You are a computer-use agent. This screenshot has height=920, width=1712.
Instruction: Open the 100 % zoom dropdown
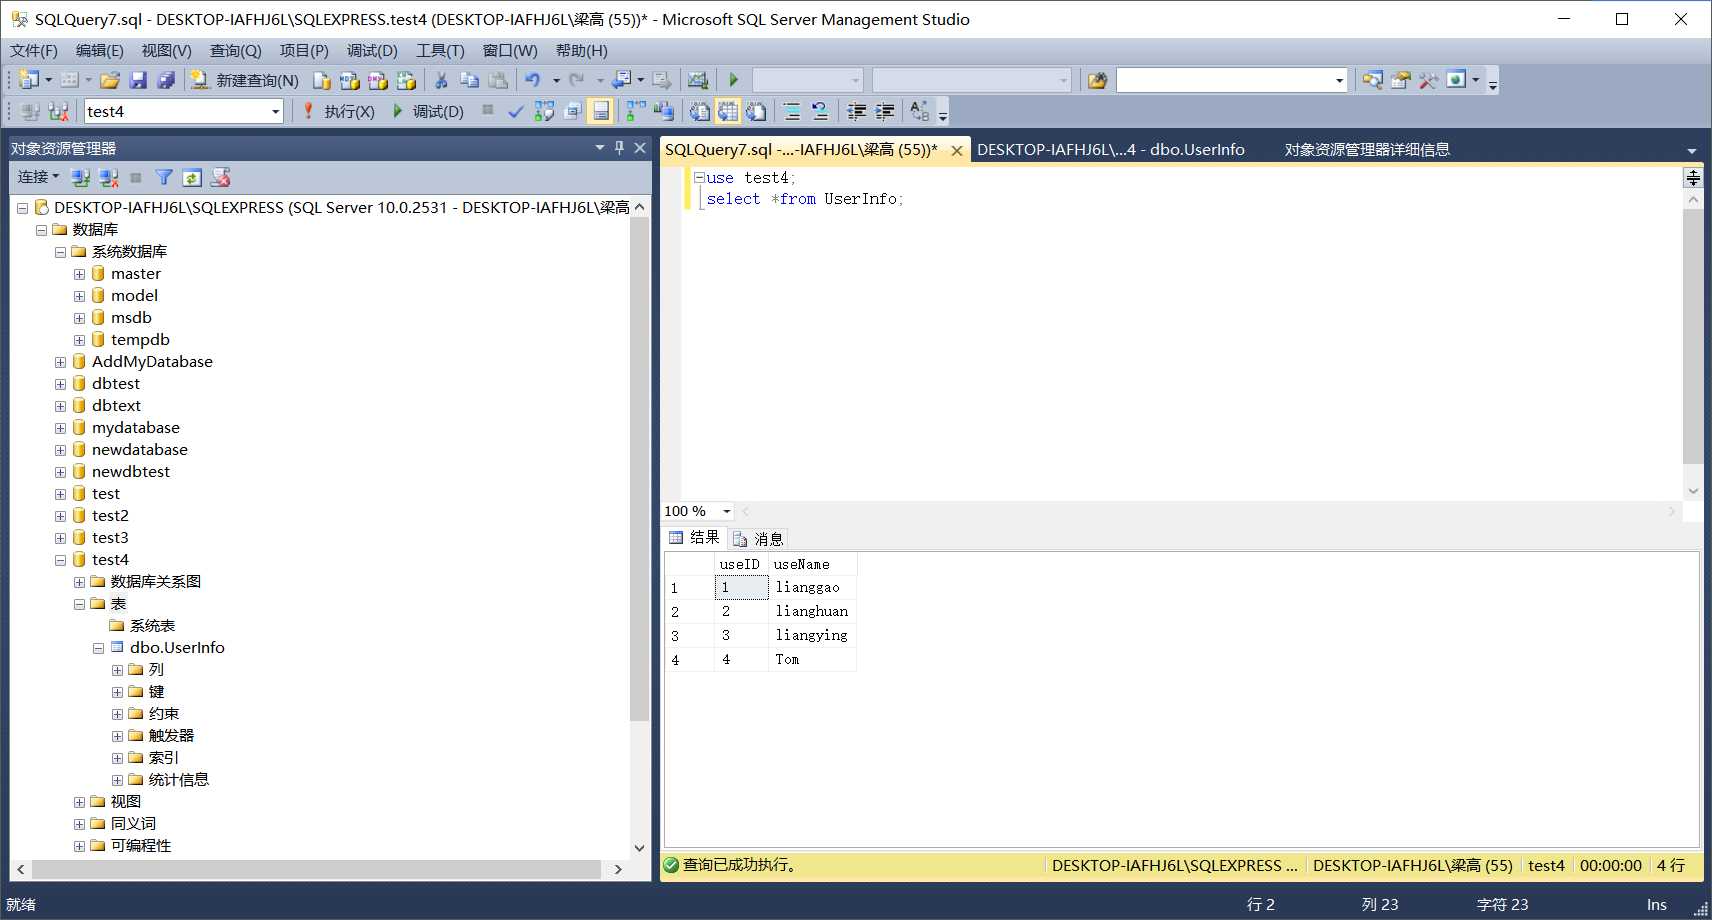tap(727, 511)
